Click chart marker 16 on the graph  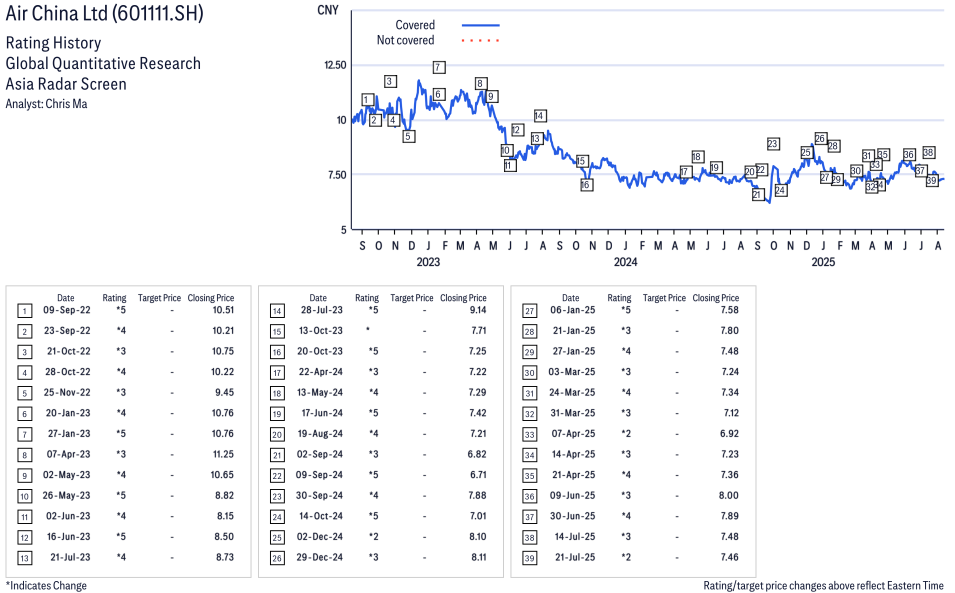(x=586, y=184)
